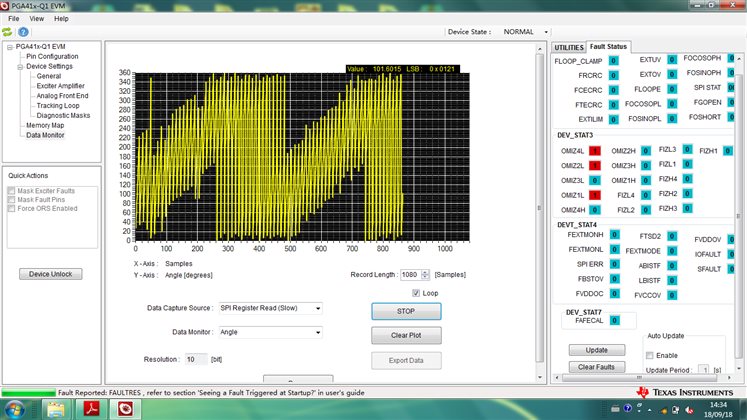Click the OMIZ3L status indicator
Image resolution: width=747 pixels, height=420 pixels.
coord(595,180)
